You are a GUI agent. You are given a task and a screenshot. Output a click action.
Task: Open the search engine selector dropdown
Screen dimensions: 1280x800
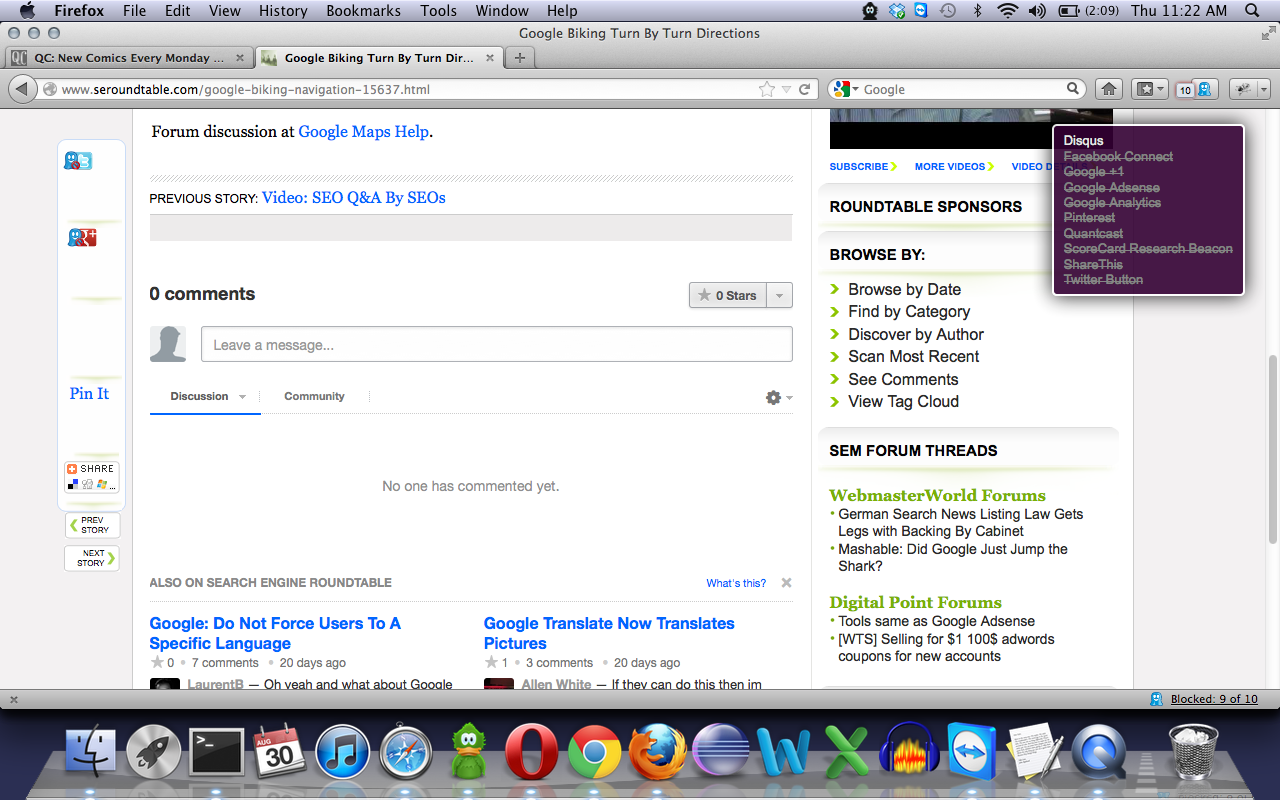(846, 89)
